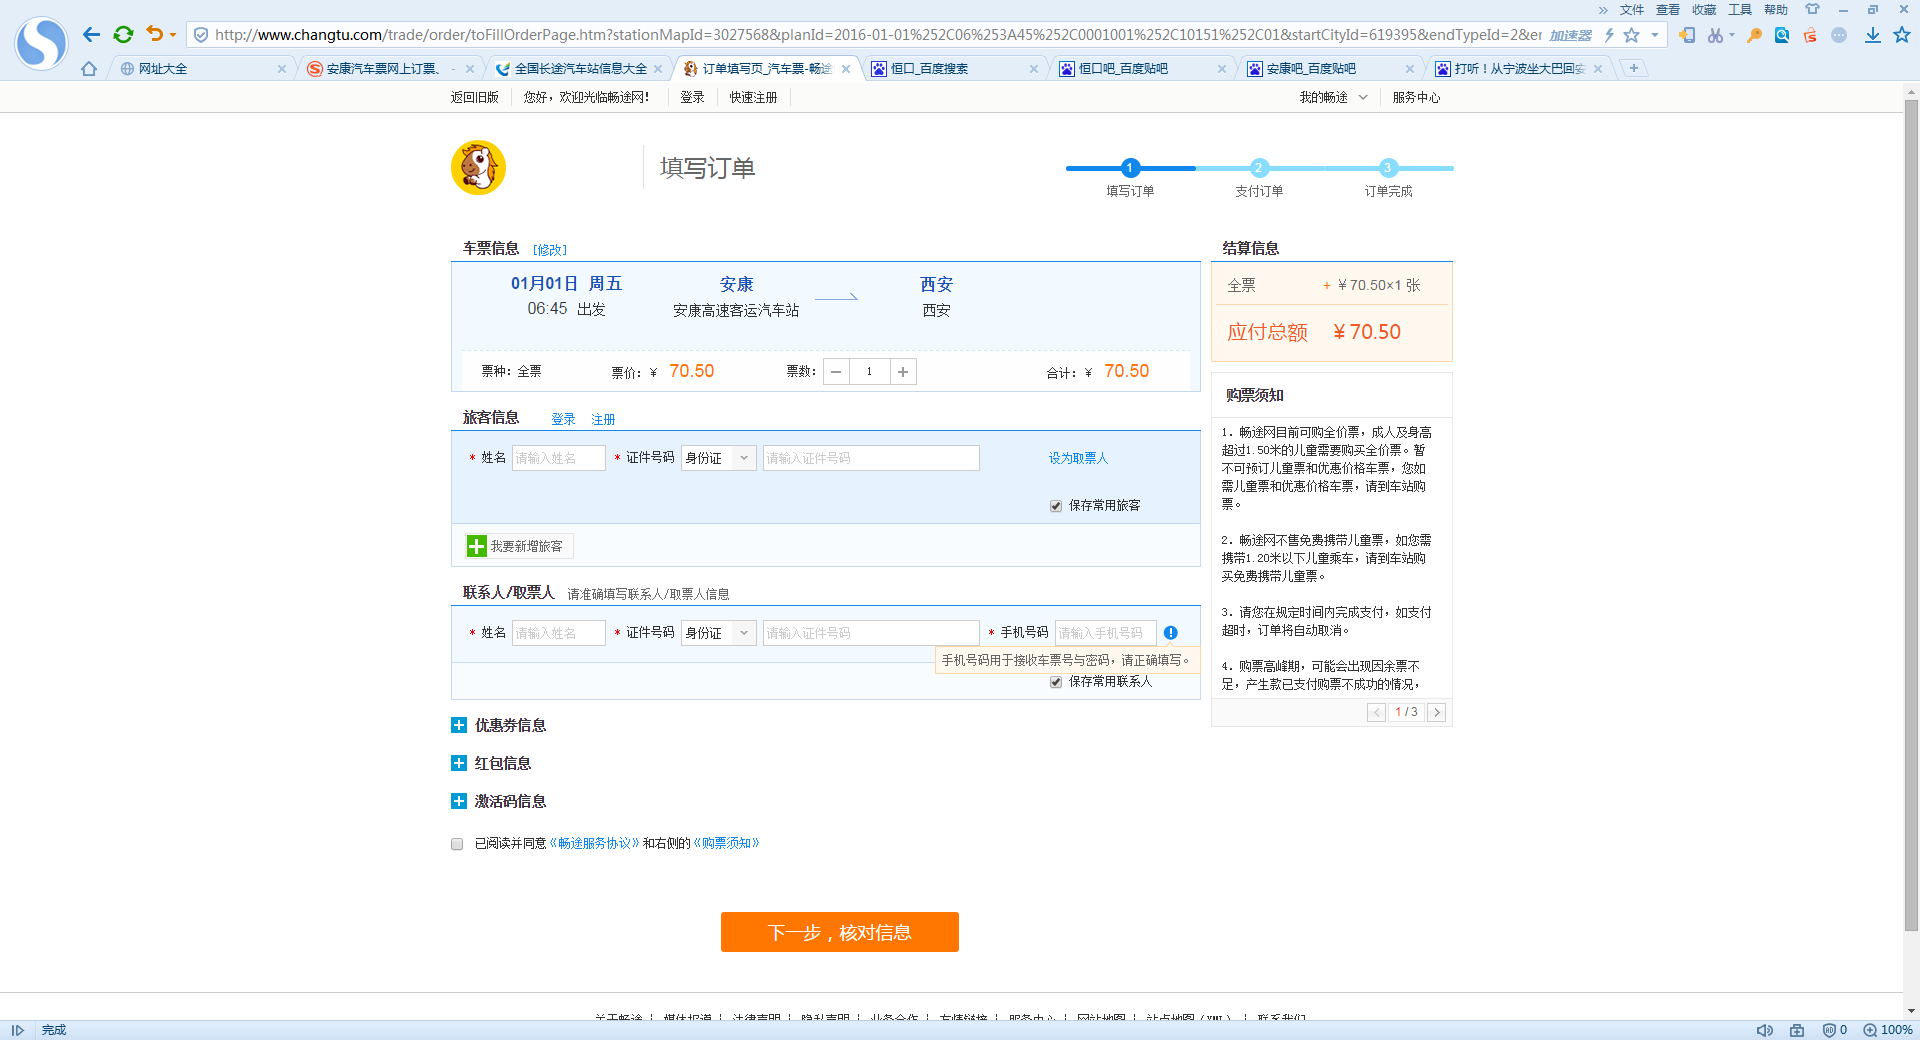The width and height of the screenshot is (1920, 1040).
Task: Click the 修改 link beside 车票信息
Action: (x=550, y=250)
